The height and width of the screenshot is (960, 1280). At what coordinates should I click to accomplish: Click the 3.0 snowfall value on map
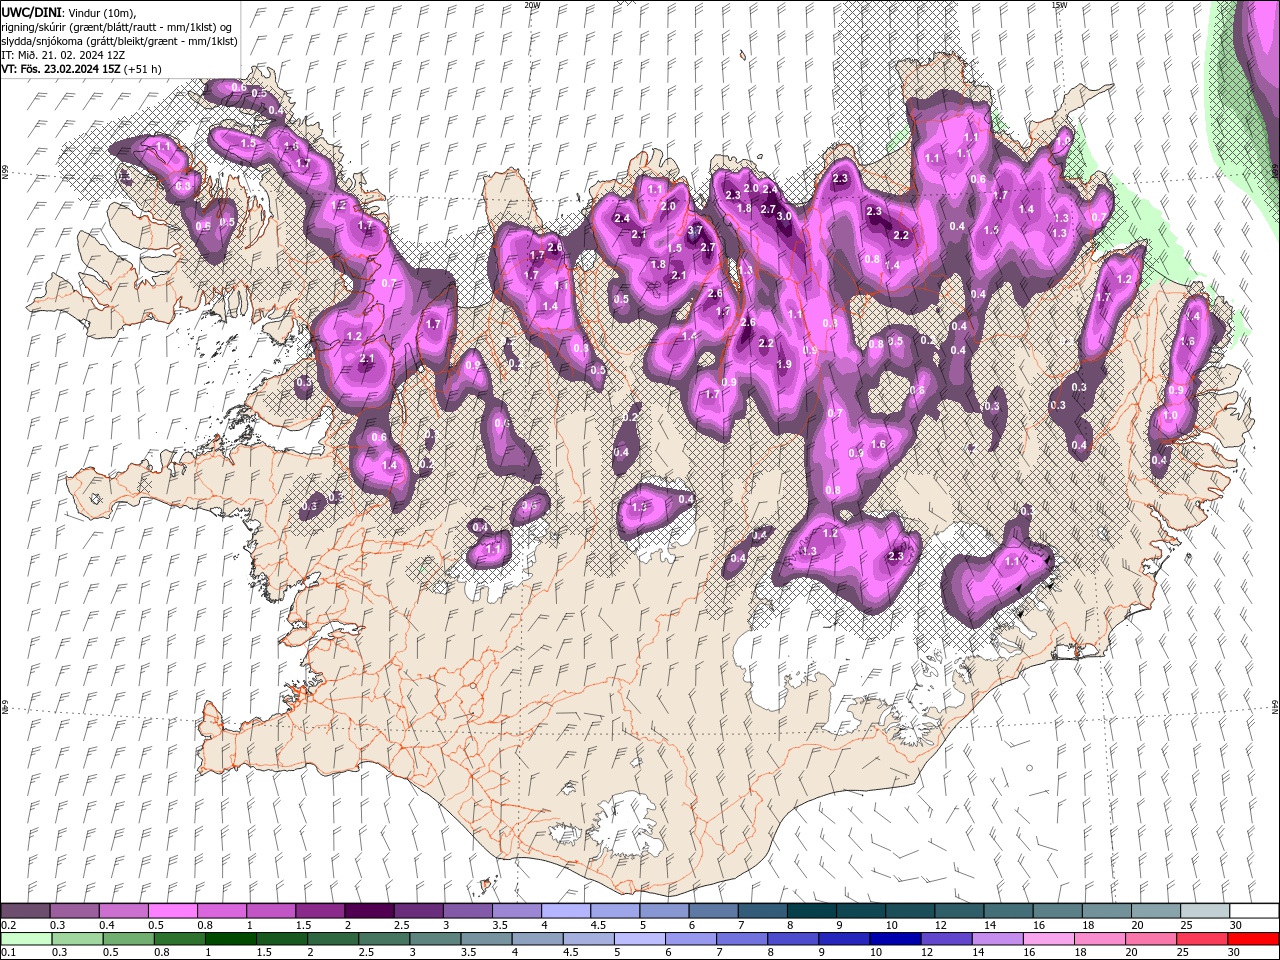[x=784, y=216]
